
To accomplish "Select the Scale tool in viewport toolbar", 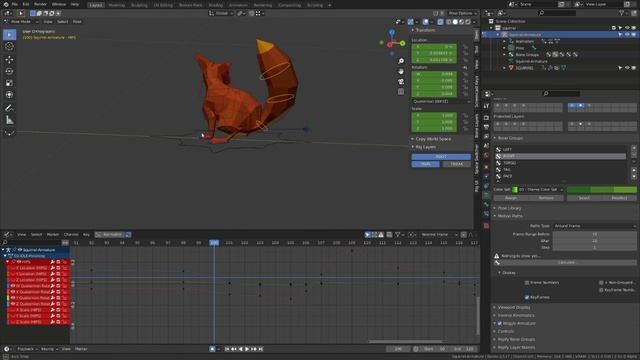I will tap(9, 83).
